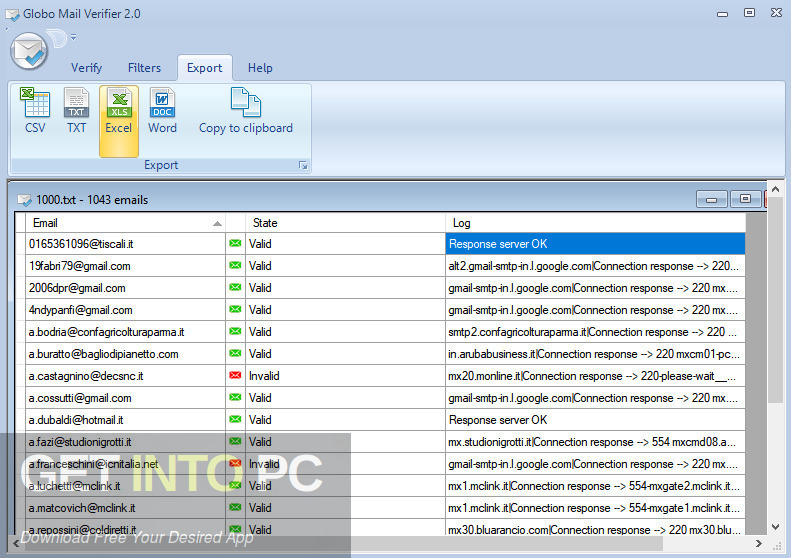Click the in.arubabusiness.it log entry
Viewport: 791px width, 558px height.
click(595, 354)
